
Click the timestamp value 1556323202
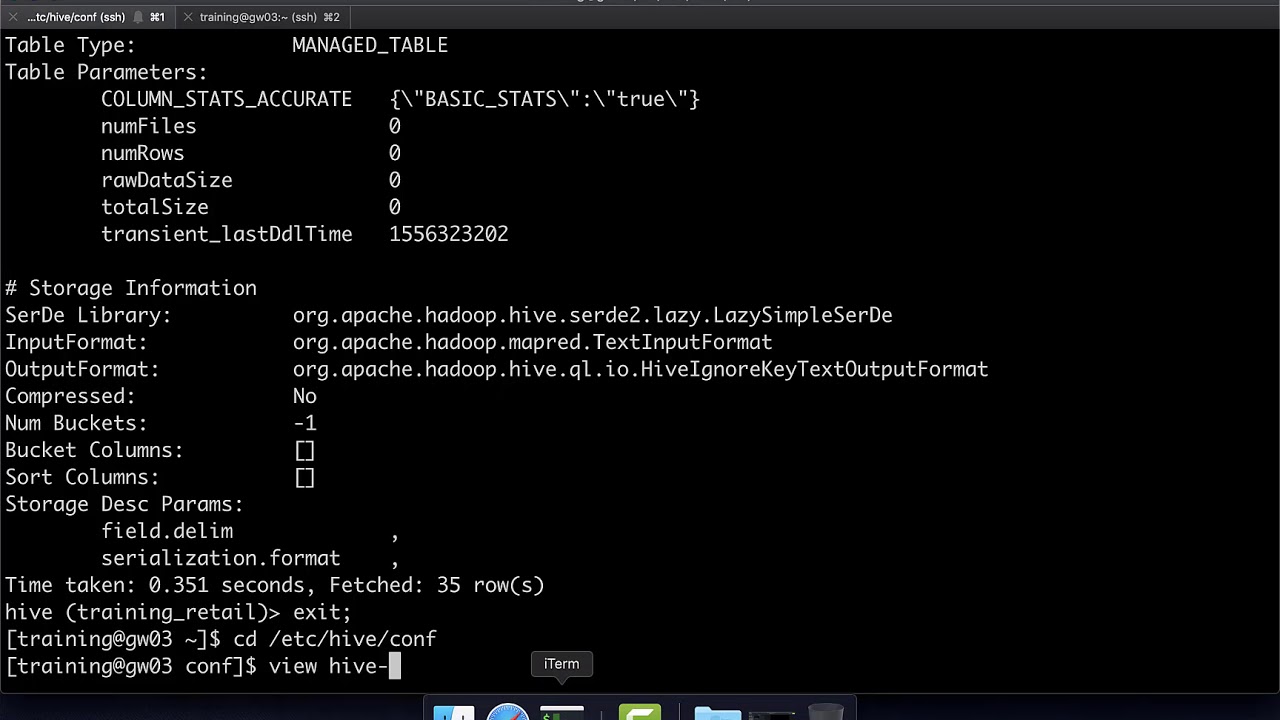[x=448, y=234]
